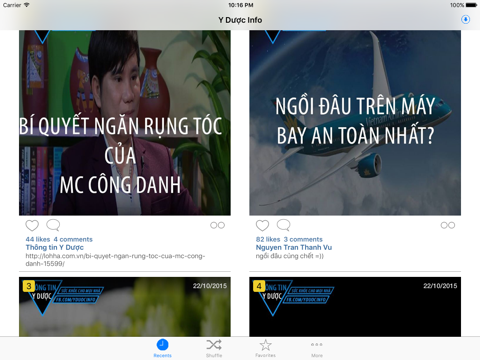Like the airplane safety post with the heart
This screenshot has height=360, width=480.
point(262,225)
